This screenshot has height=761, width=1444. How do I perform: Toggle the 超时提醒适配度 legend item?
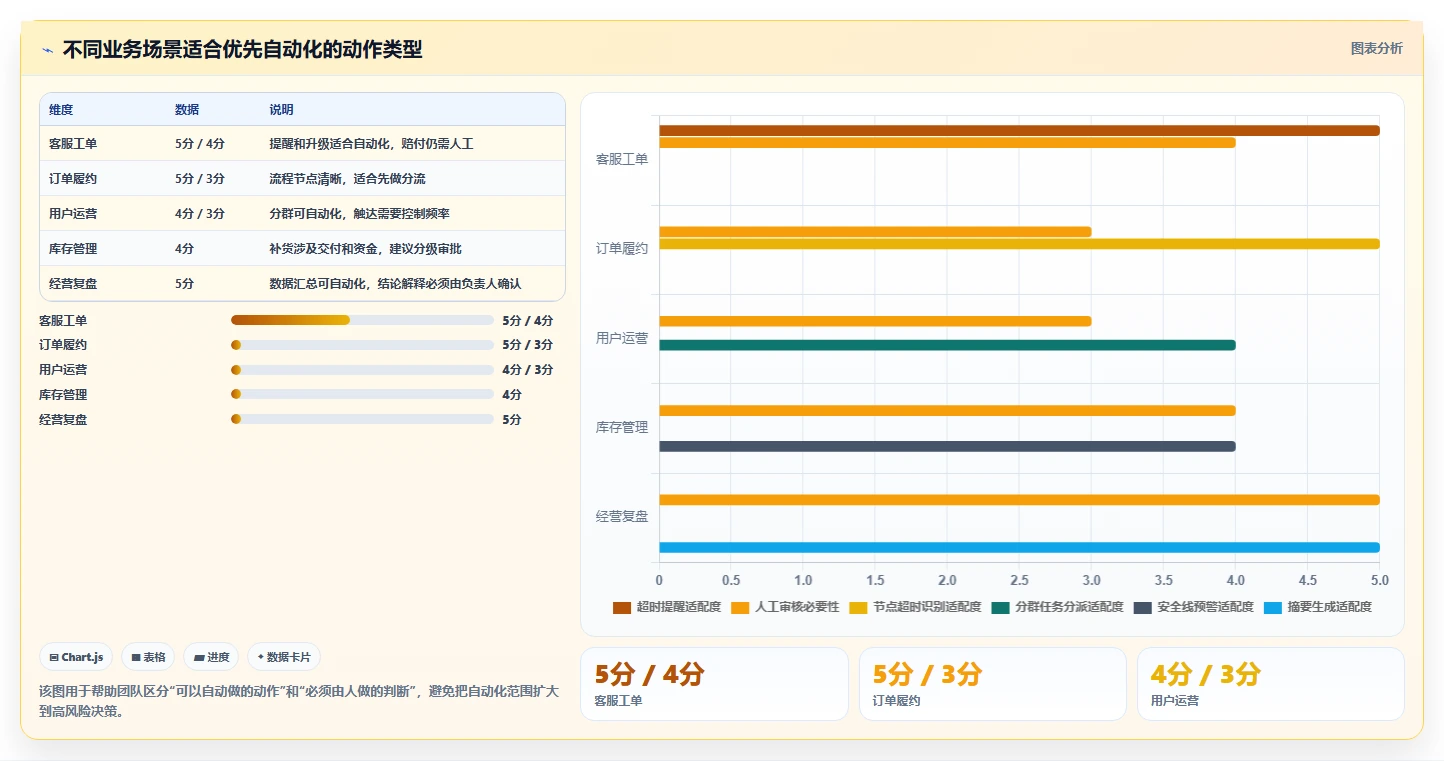pos(666,607)
